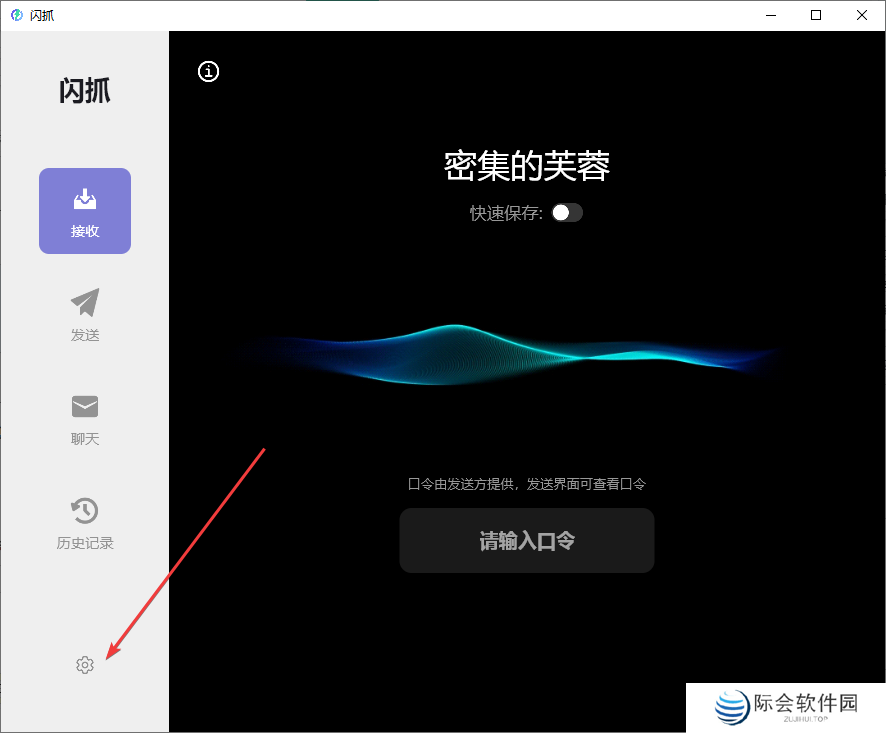Toggle quick save next to its label

click(x=566, y=212)
